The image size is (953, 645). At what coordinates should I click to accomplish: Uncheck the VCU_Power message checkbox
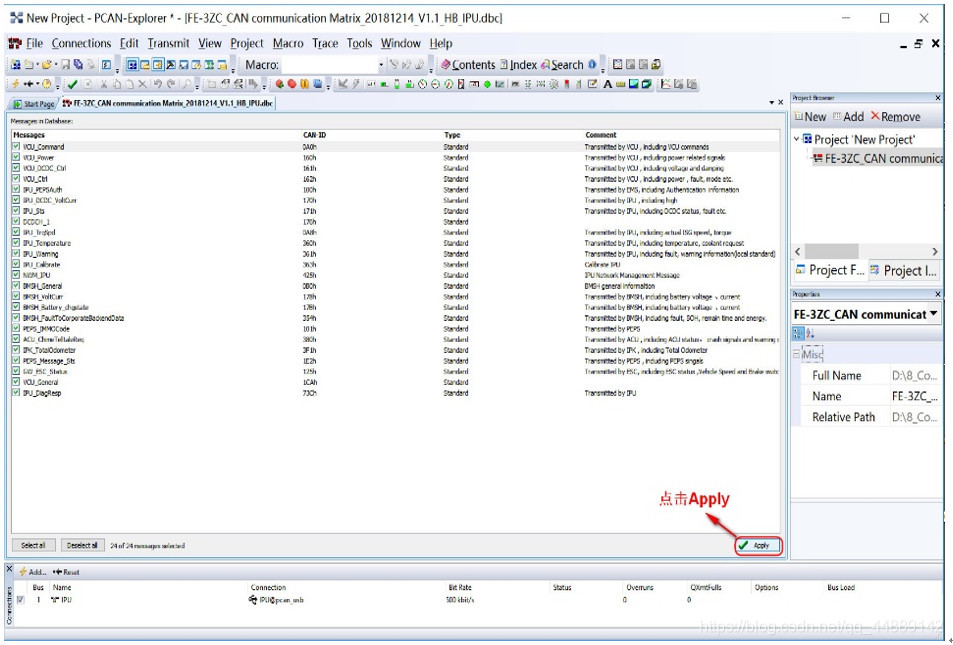click(16, 157)
